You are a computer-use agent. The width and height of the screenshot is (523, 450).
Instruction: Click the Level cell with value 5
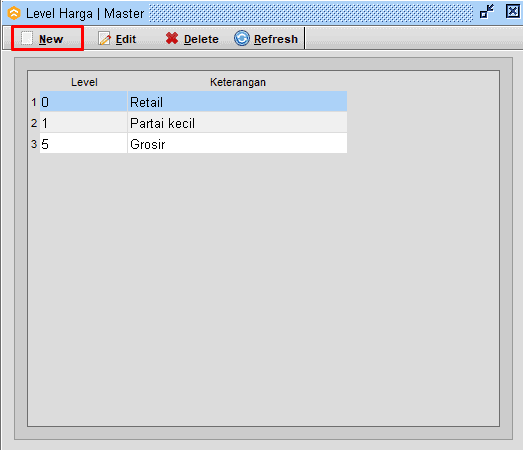pyautogui.click(x=83, y=144)
